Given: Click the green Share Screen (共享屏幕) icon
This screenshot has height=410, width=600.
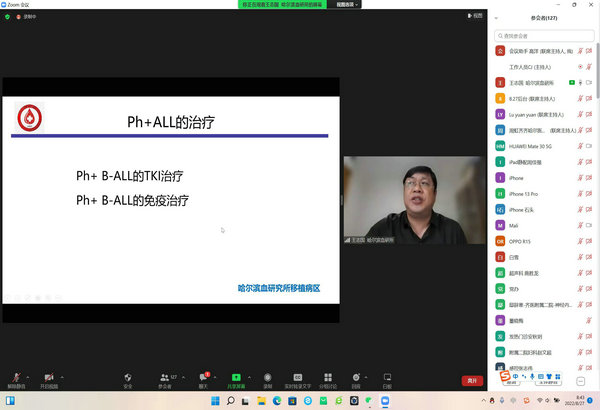Looking at the screenshot, I should point(236,377).
